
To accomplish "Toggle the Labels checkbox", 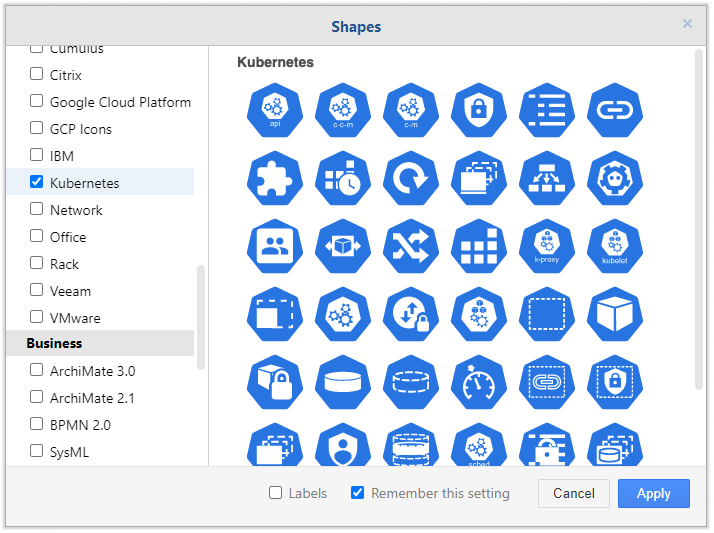I will (x=275, y=492).
